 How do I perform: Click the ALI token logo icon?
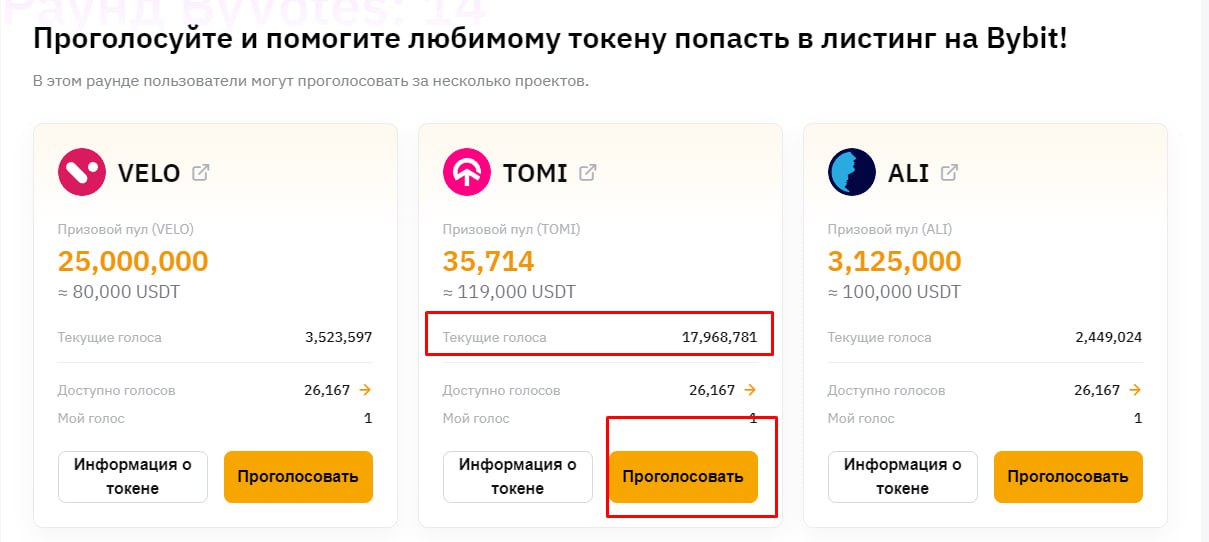(852, 173)
